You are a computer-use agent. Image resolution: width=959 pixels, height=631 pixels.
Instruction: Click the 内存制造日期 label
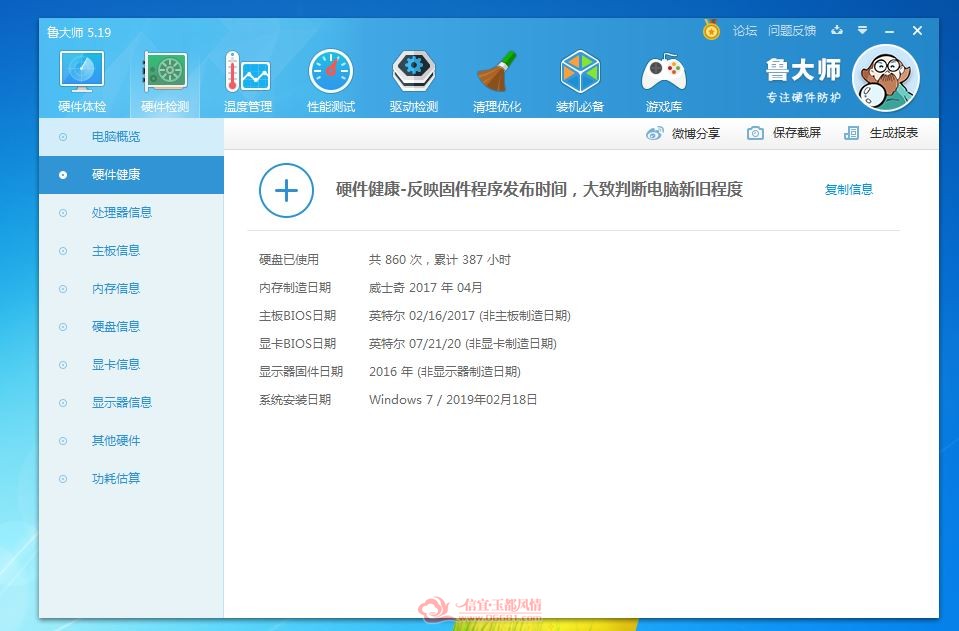[x=295, y=288]
